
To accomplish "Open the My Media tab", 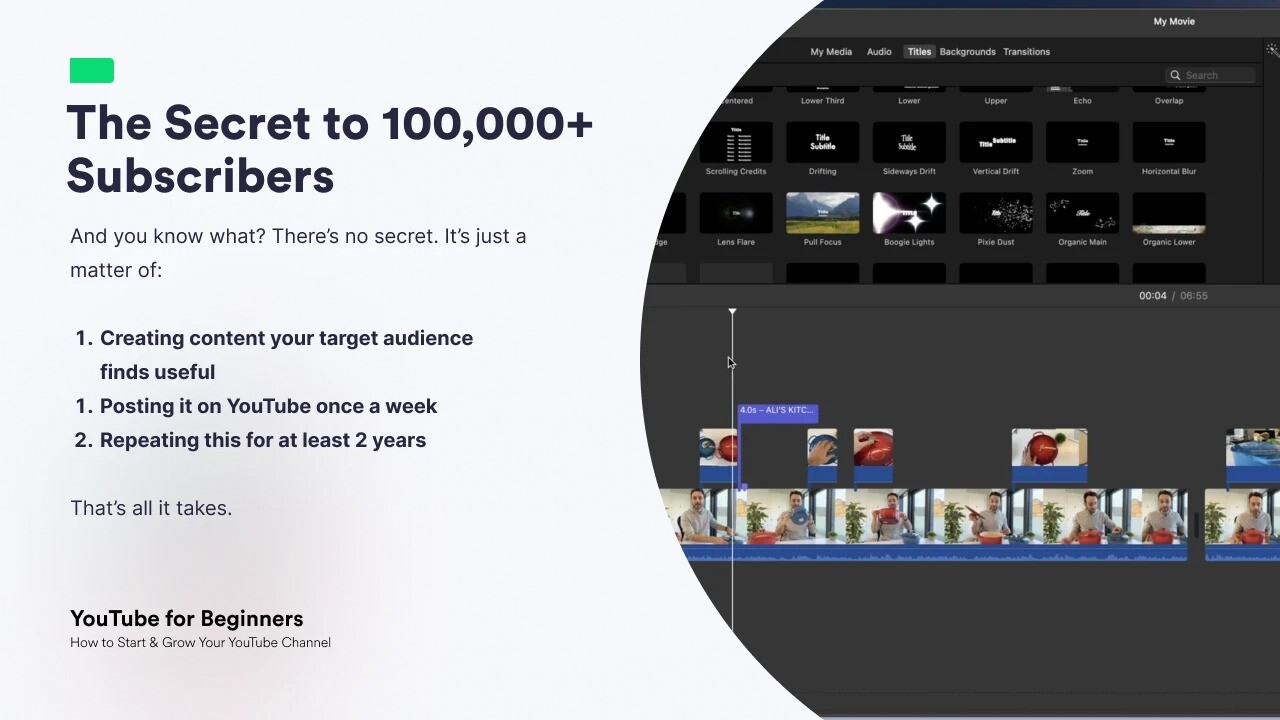I will tap(831, 52).
